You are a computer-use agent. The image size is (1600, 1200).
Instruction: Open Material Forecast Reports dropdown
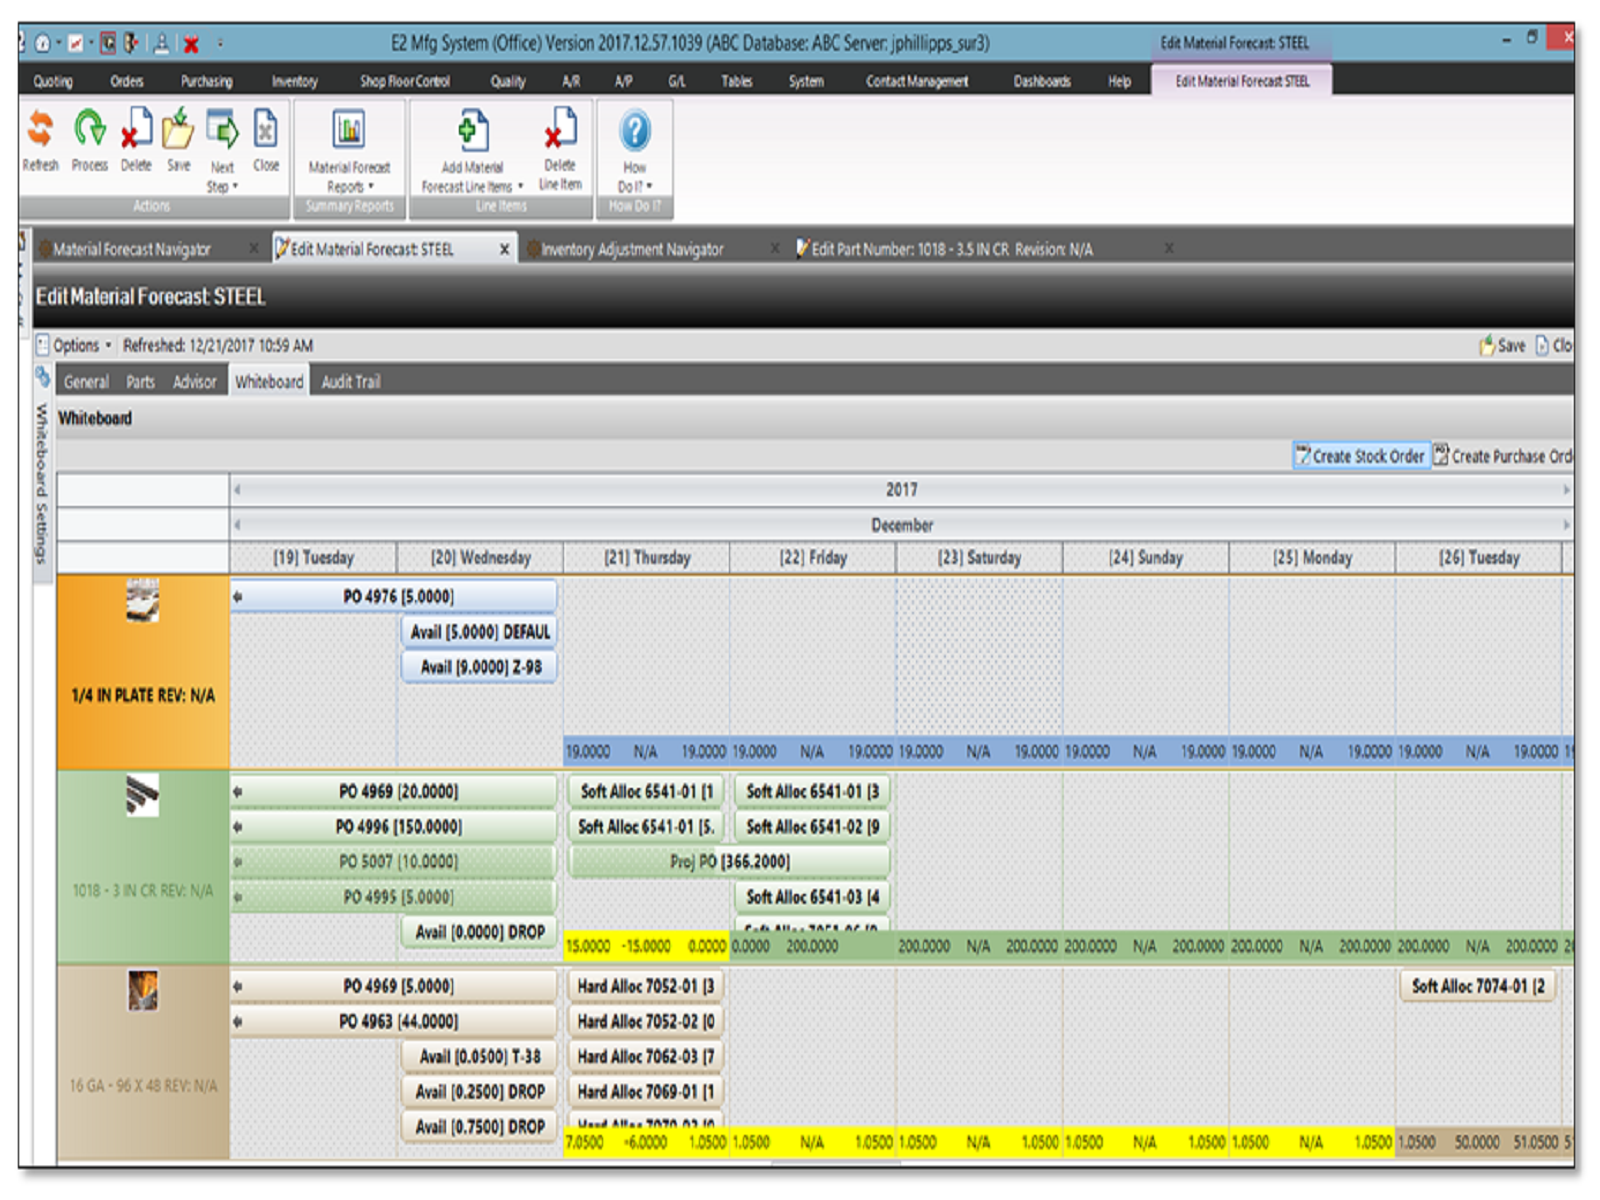tap(349, 150)
